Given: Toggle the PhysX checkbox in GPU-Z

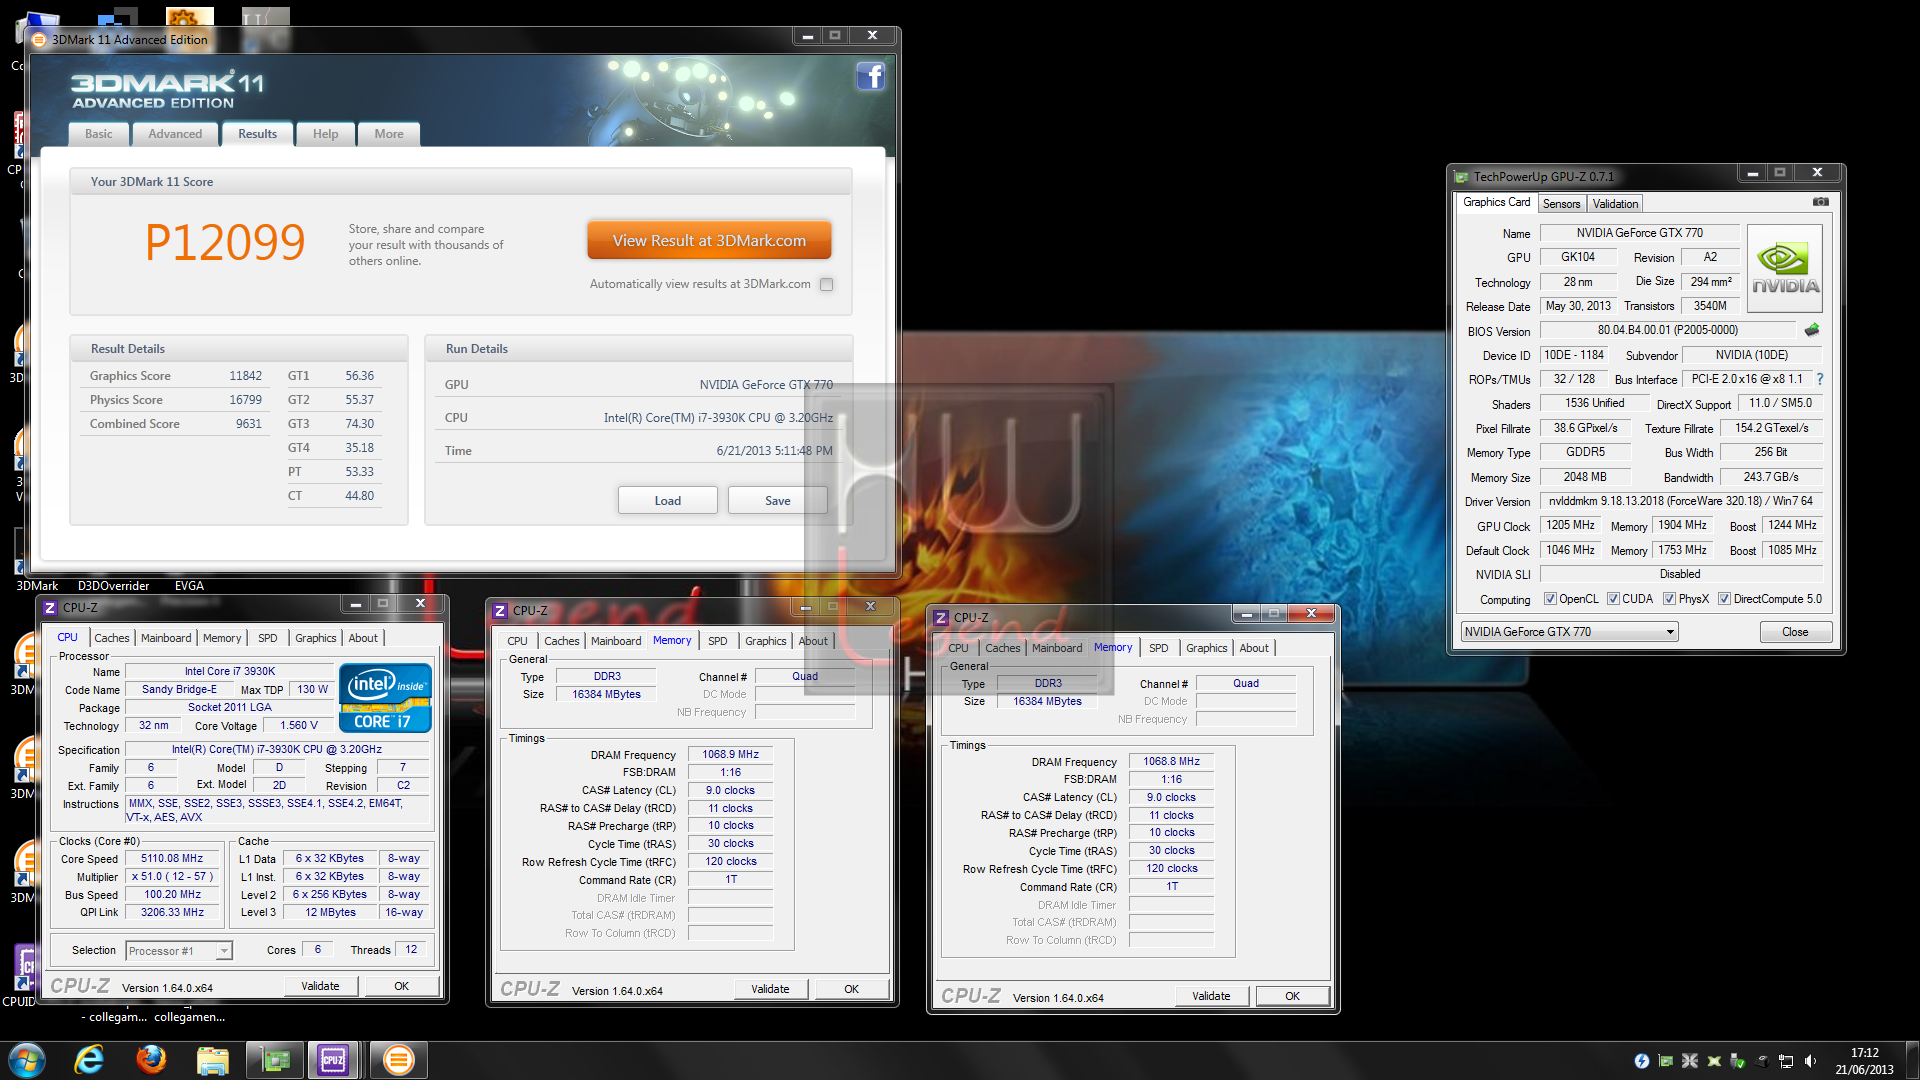Looking at the screenshot, I should pyautogui.click(x=1669, y=599).
